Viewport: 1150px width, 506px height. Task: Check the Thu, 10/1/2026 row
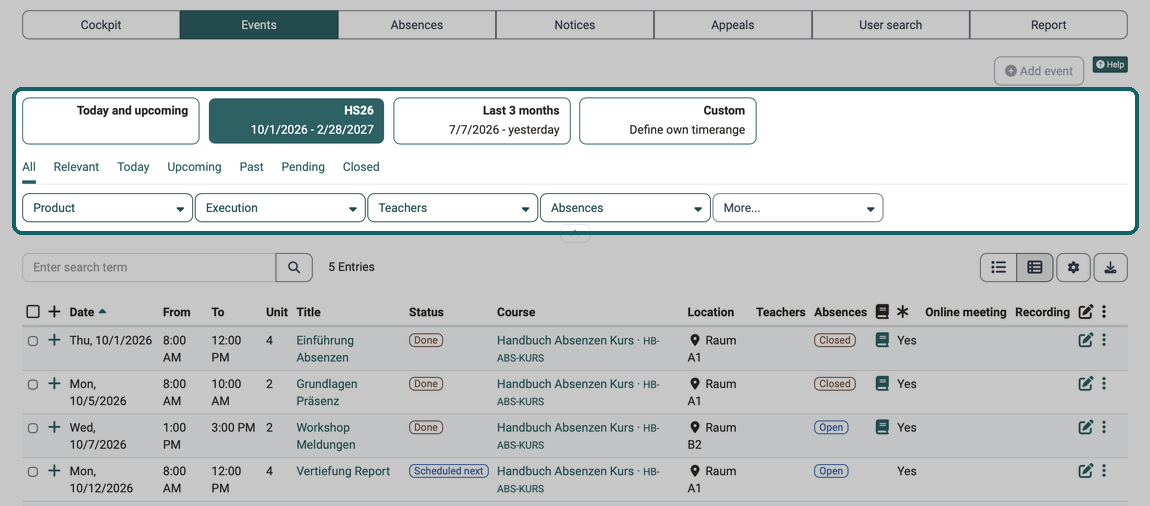tap(32, 341)
